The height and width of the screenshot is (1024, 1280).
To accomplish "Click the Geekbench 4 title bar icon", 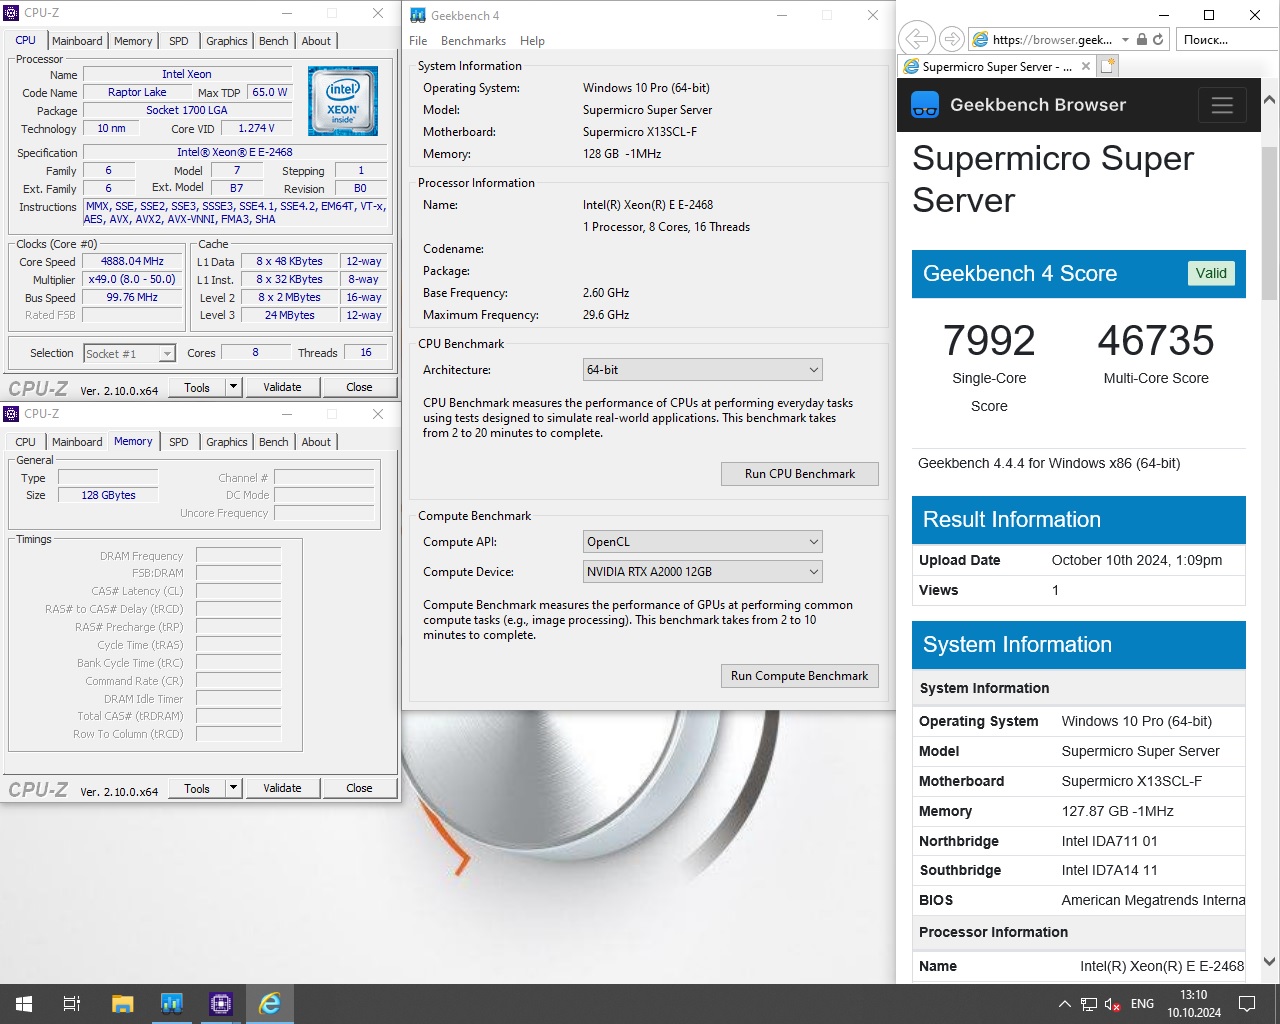I will click(418, 15).
